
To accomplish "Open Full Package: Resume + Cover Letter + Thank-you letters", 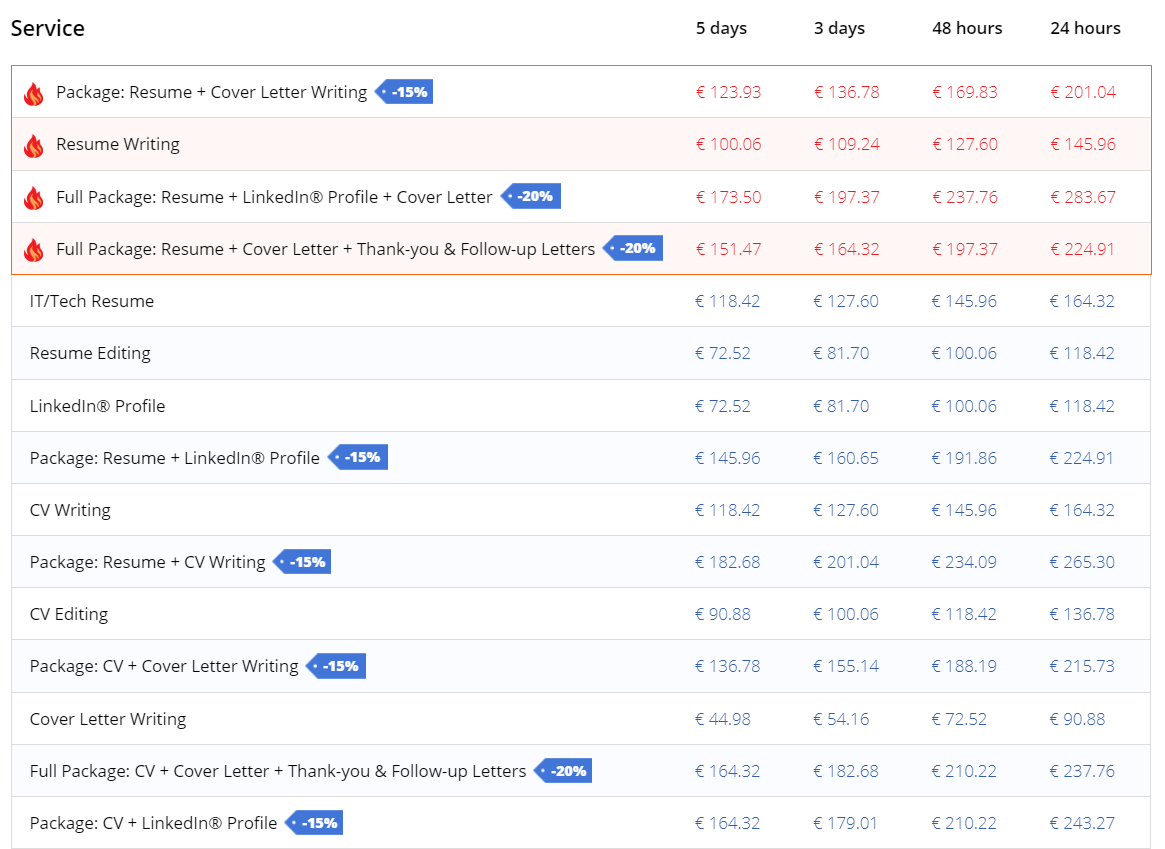I will click(325, 249).
